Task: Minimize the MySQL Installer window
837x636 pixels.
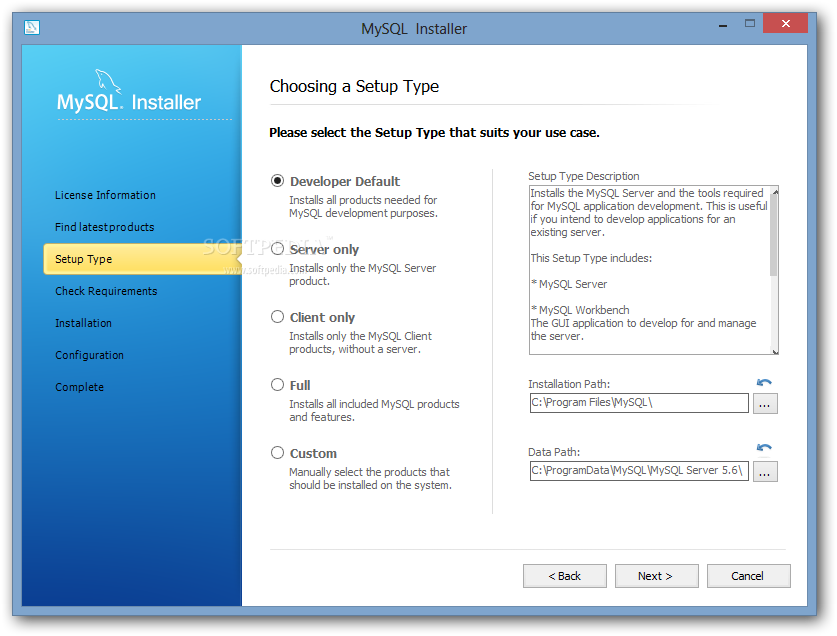Action: pos(723,25)
